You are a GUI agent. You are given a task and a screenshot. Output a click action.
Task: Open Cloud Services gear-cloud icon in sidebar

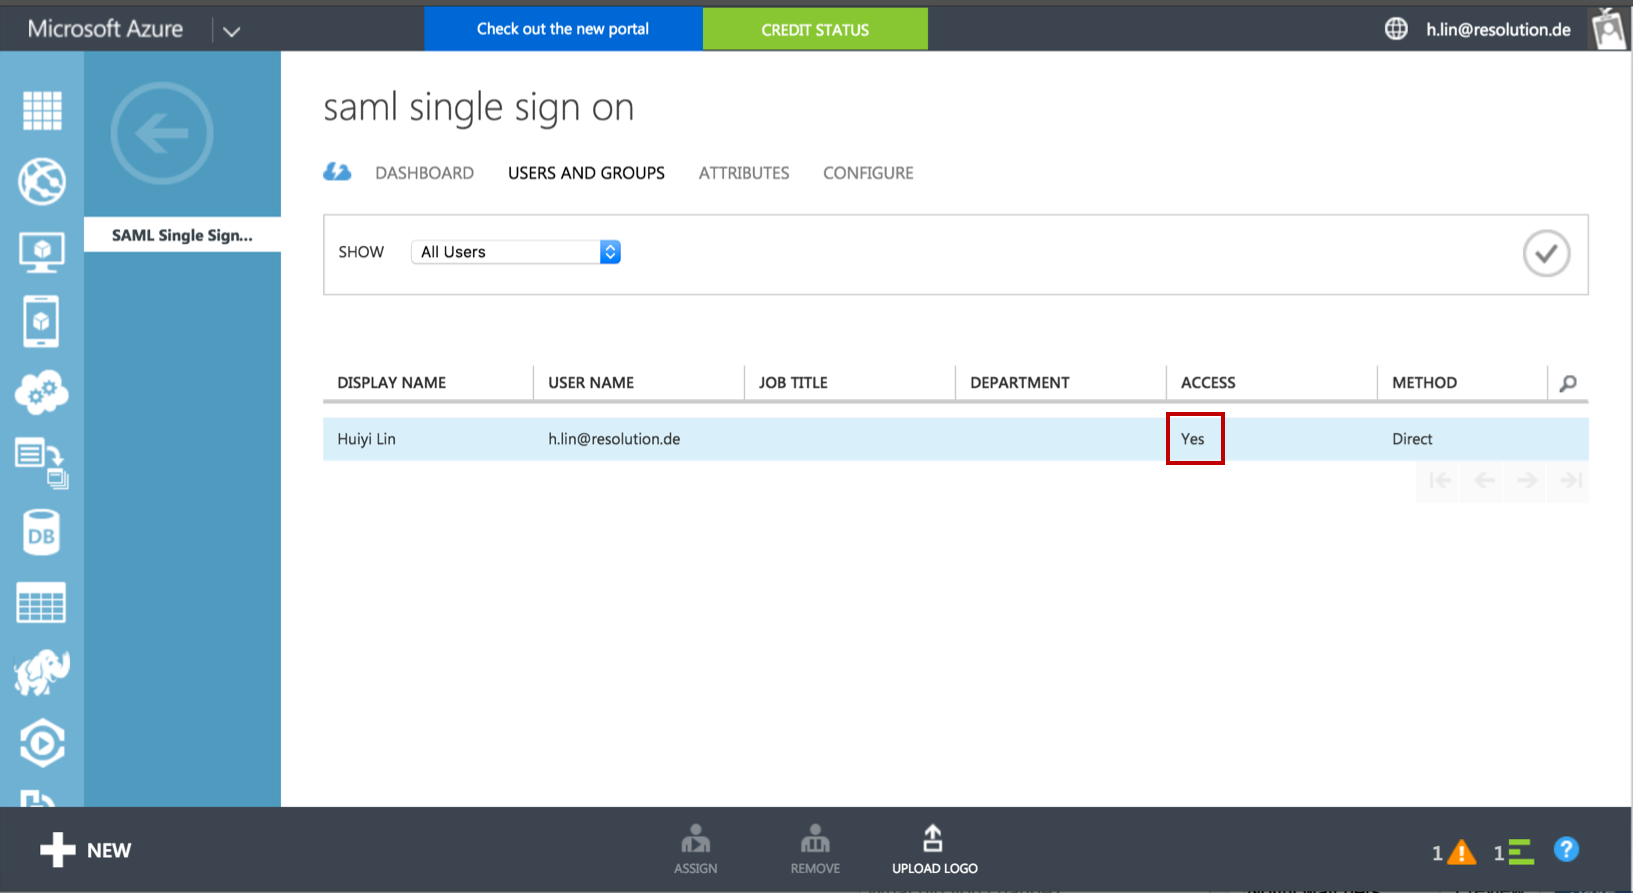(x=42, y=392)
